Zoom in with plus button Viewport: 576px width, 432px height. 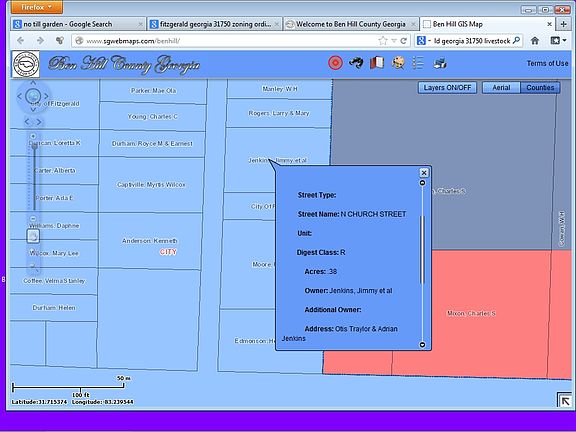33,136
